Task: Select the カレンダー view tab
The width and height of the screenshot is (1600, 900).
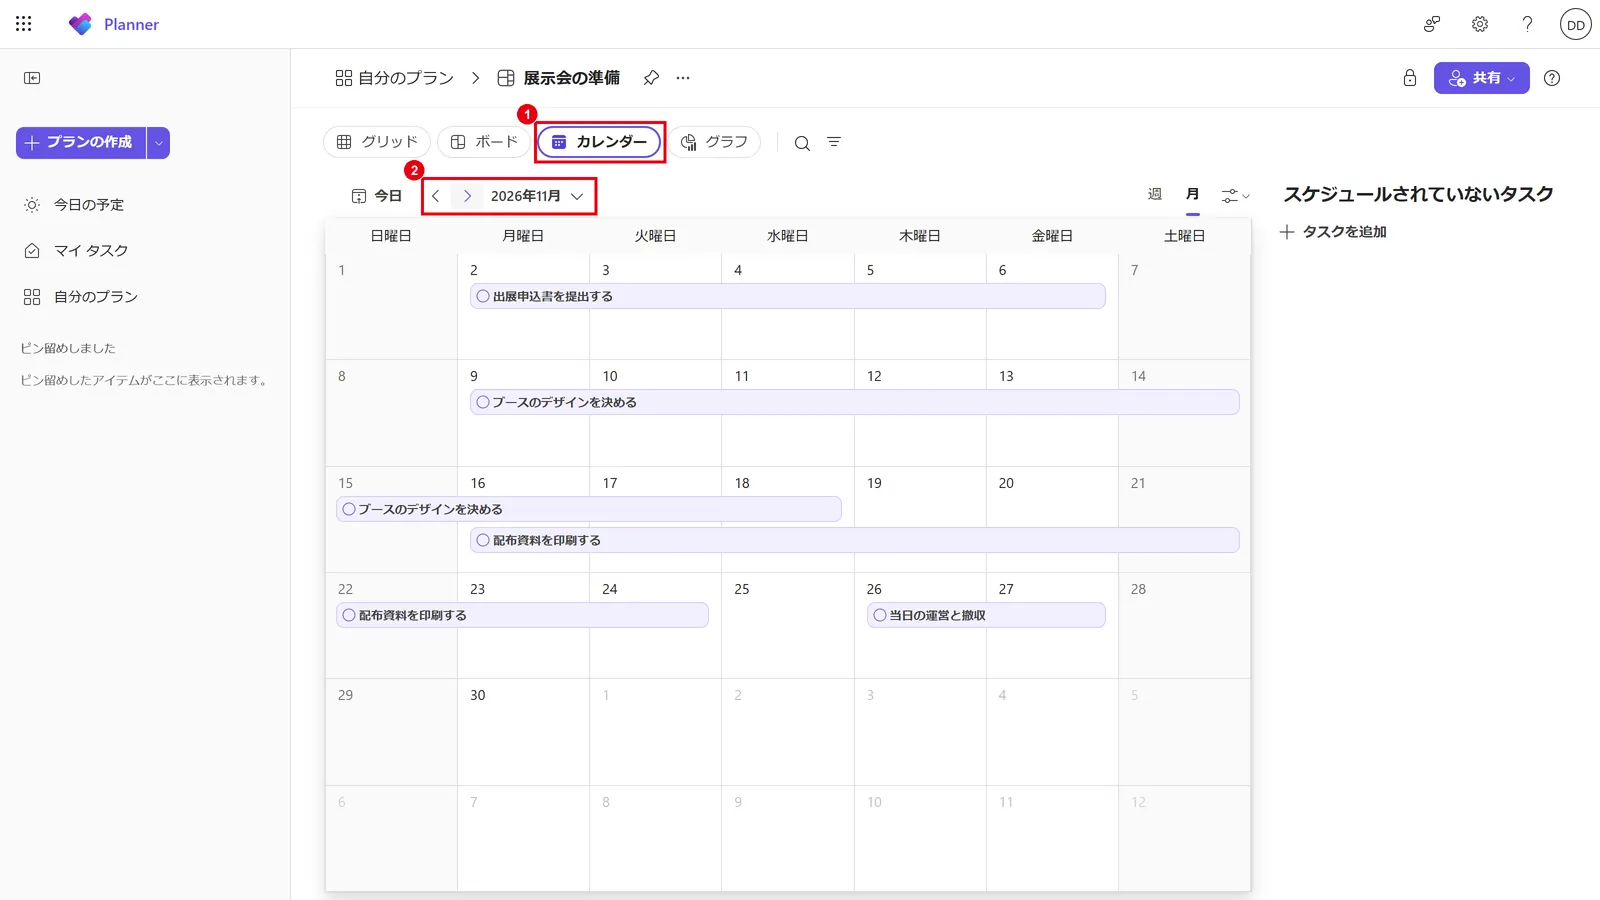Action: 600,142
